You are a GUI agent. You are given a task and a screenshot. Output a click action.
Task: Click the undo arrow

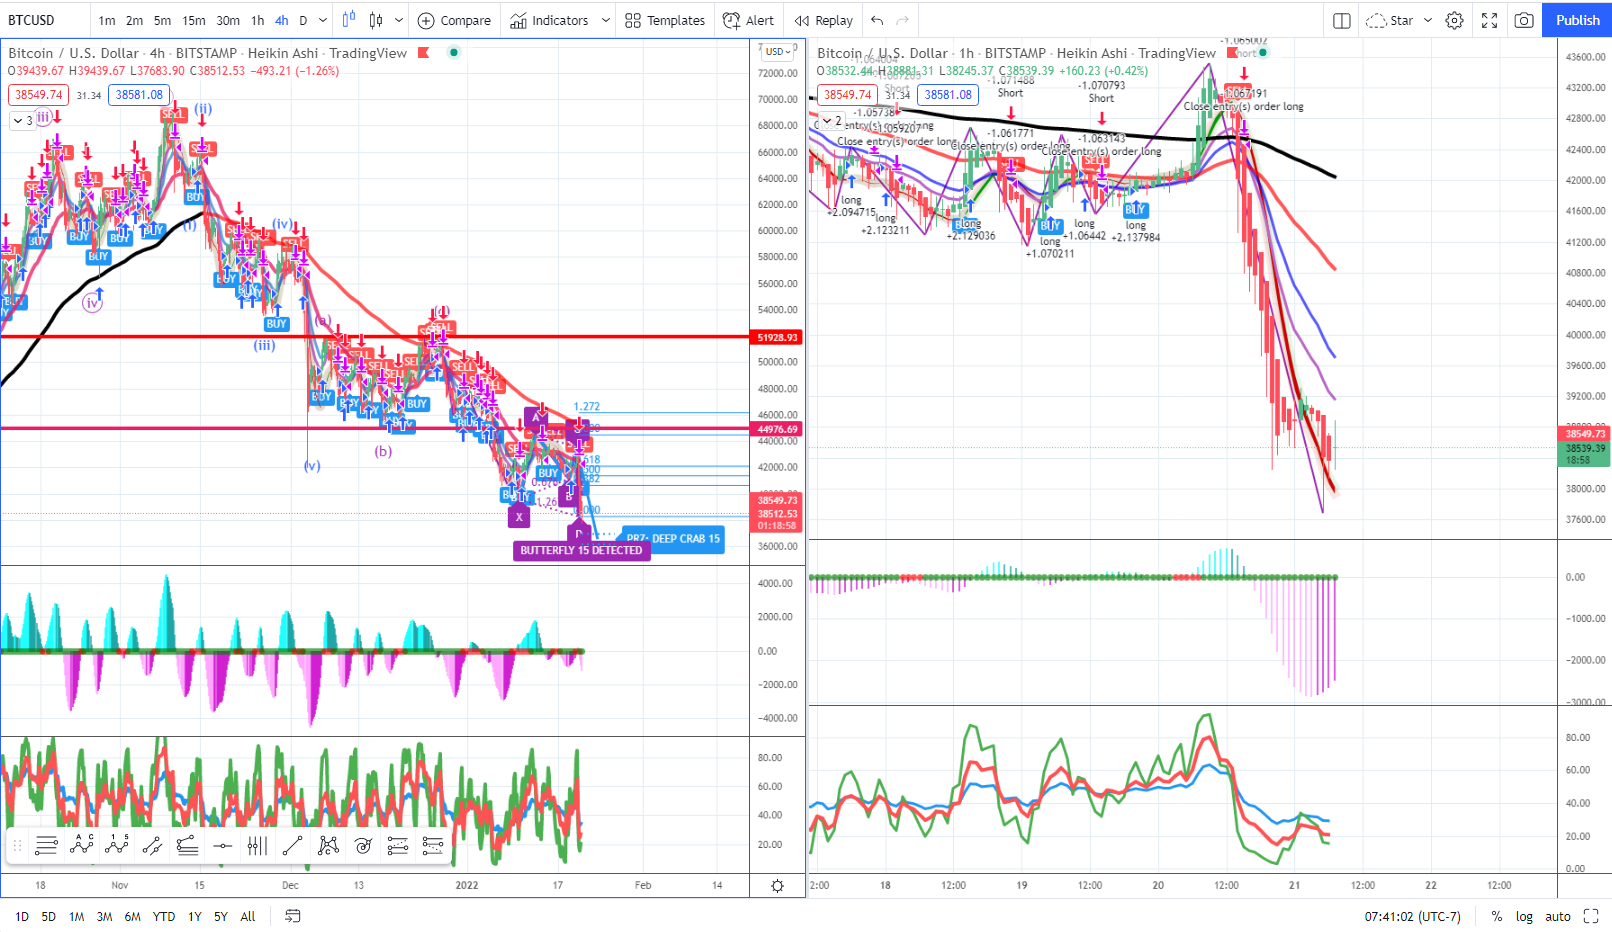coord(877,20)
